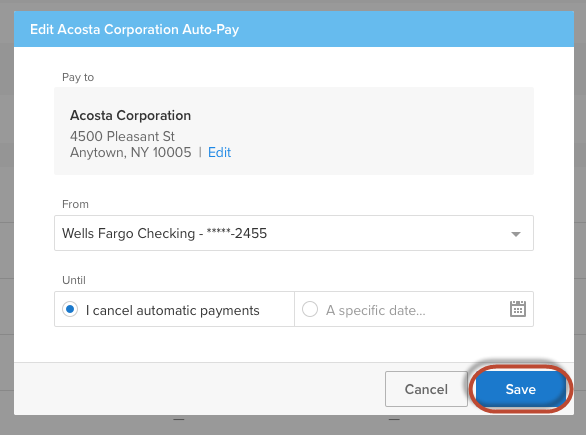Open the calendar date picker icon
586x435 pixels.
[x=518, y=309]
